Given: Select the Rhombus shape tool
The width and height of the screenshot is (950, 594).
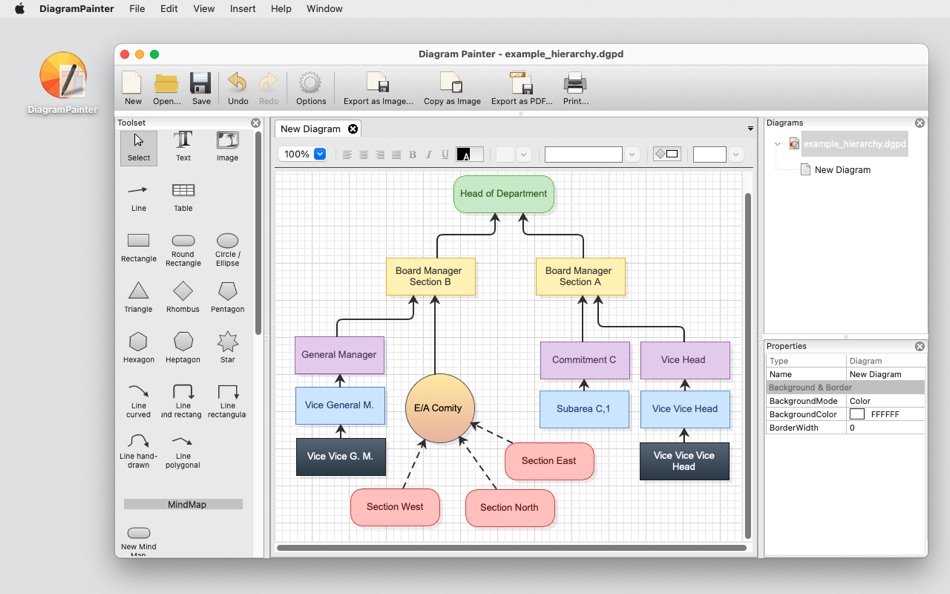Looking at the screenshot, I should [183, 297].
